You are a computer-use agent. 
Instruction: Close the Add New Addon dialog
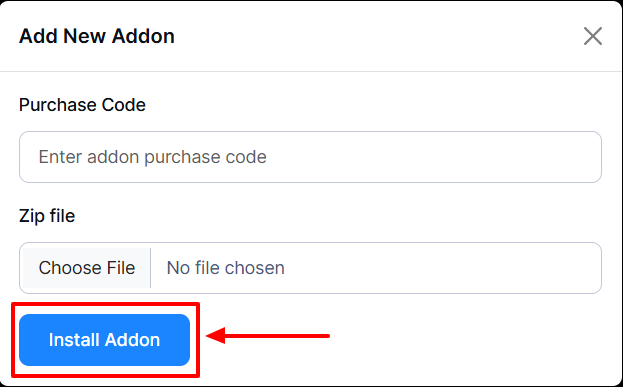tap(592, 36)
